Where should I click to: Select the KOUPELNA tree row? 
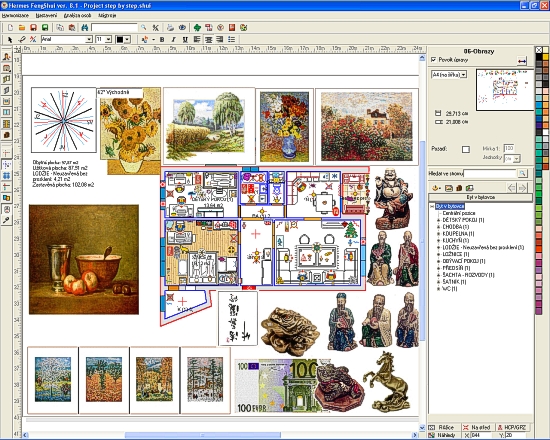coord(458,234)
